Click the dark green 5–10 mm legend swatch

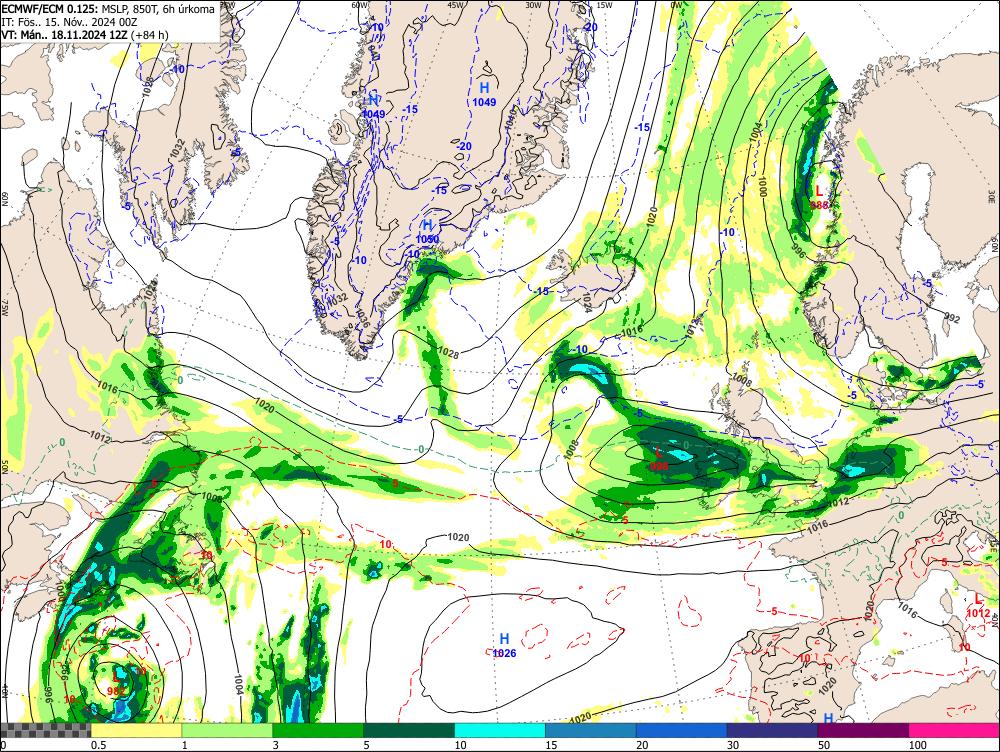(x=409, y=730)
